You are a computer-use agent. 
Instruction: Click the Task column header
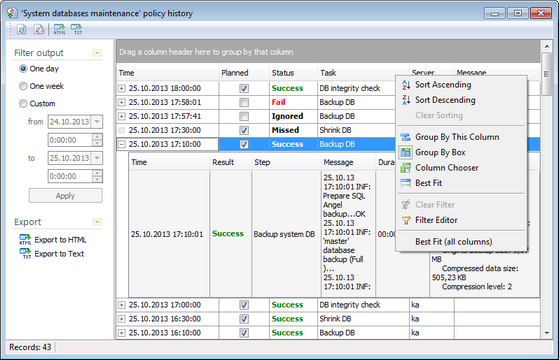tap(363, 73)
